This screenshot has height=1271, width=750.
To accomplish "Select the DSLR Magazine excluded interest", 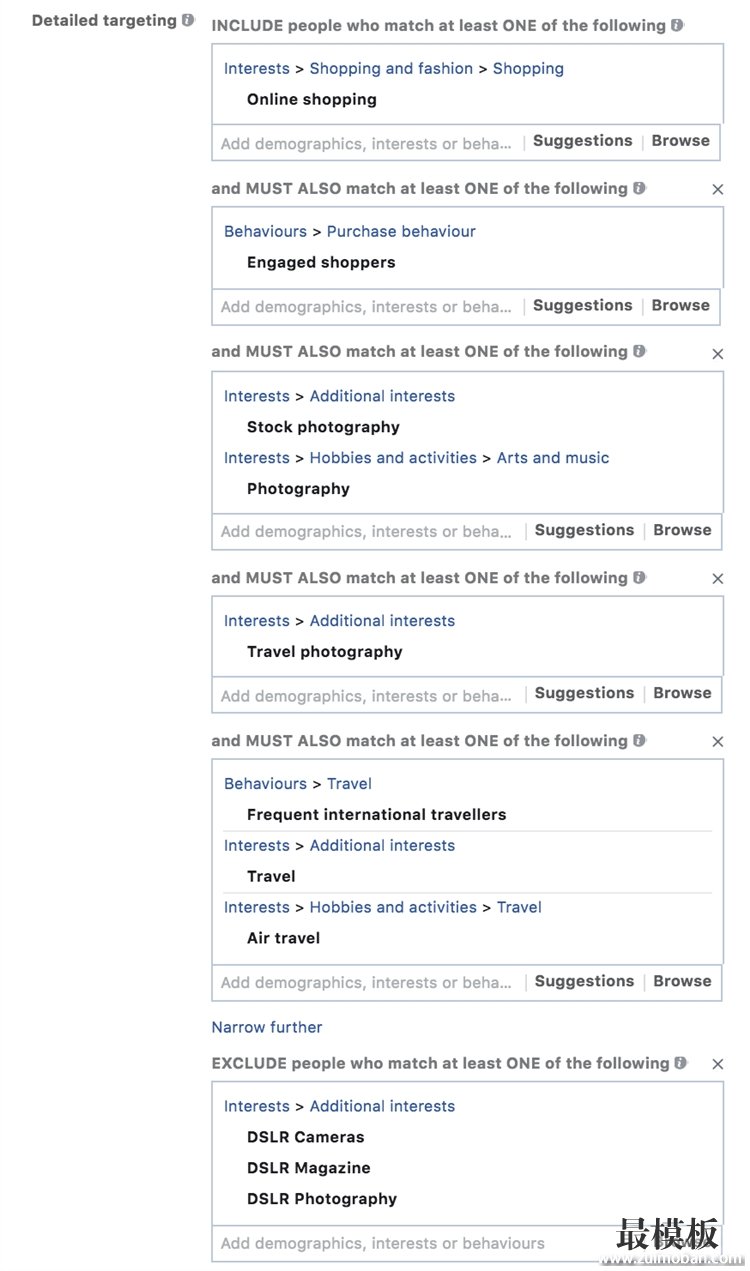I will tap(309, 1168).
